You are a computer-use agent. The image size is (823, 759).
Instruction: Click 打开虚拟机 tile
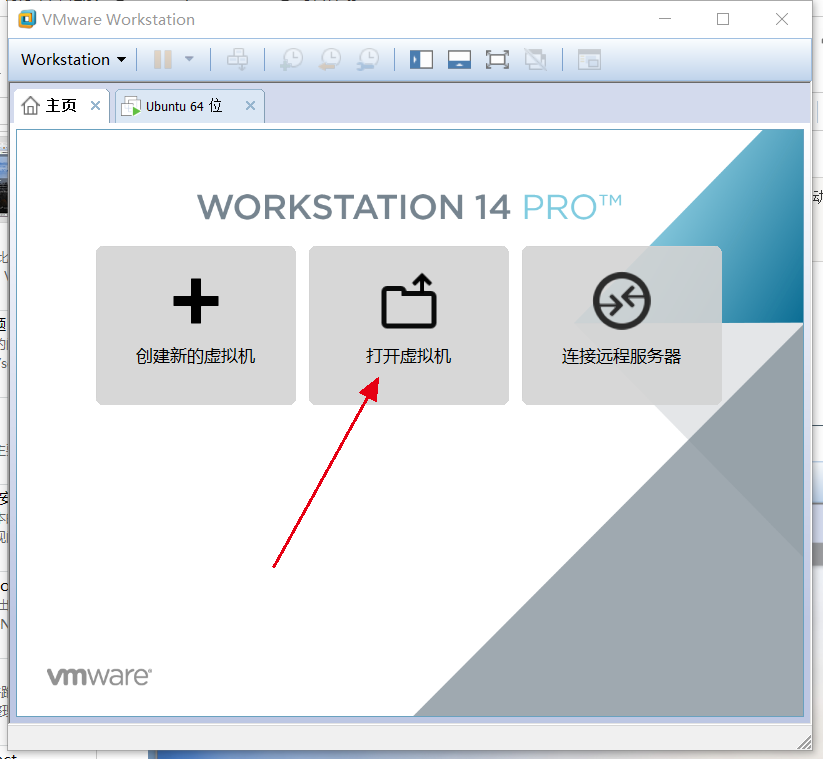pos(409,325)
